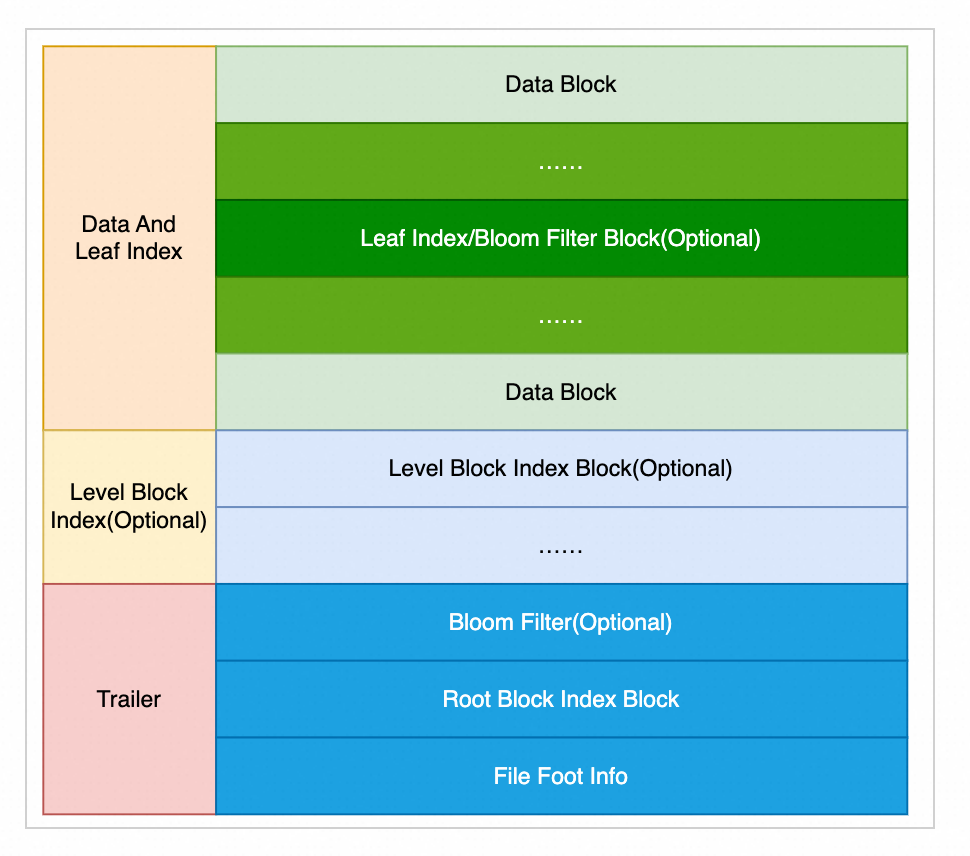Click the 'Root Block Index Block' text
970x856 pixels.
coord(560,699)
